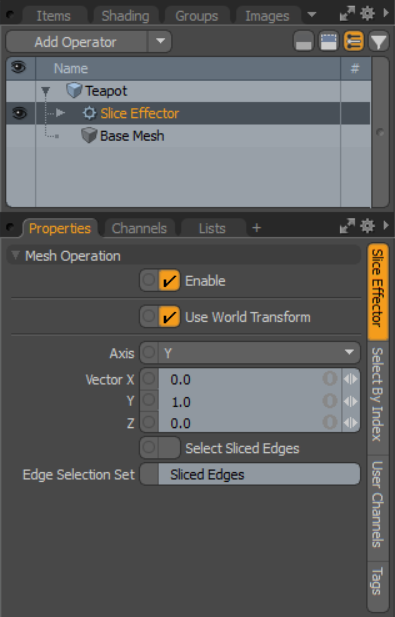This screenshot has height=617, width=395.
Task: Click the Slice Effector gear icon
Action: tap(89, 113)
